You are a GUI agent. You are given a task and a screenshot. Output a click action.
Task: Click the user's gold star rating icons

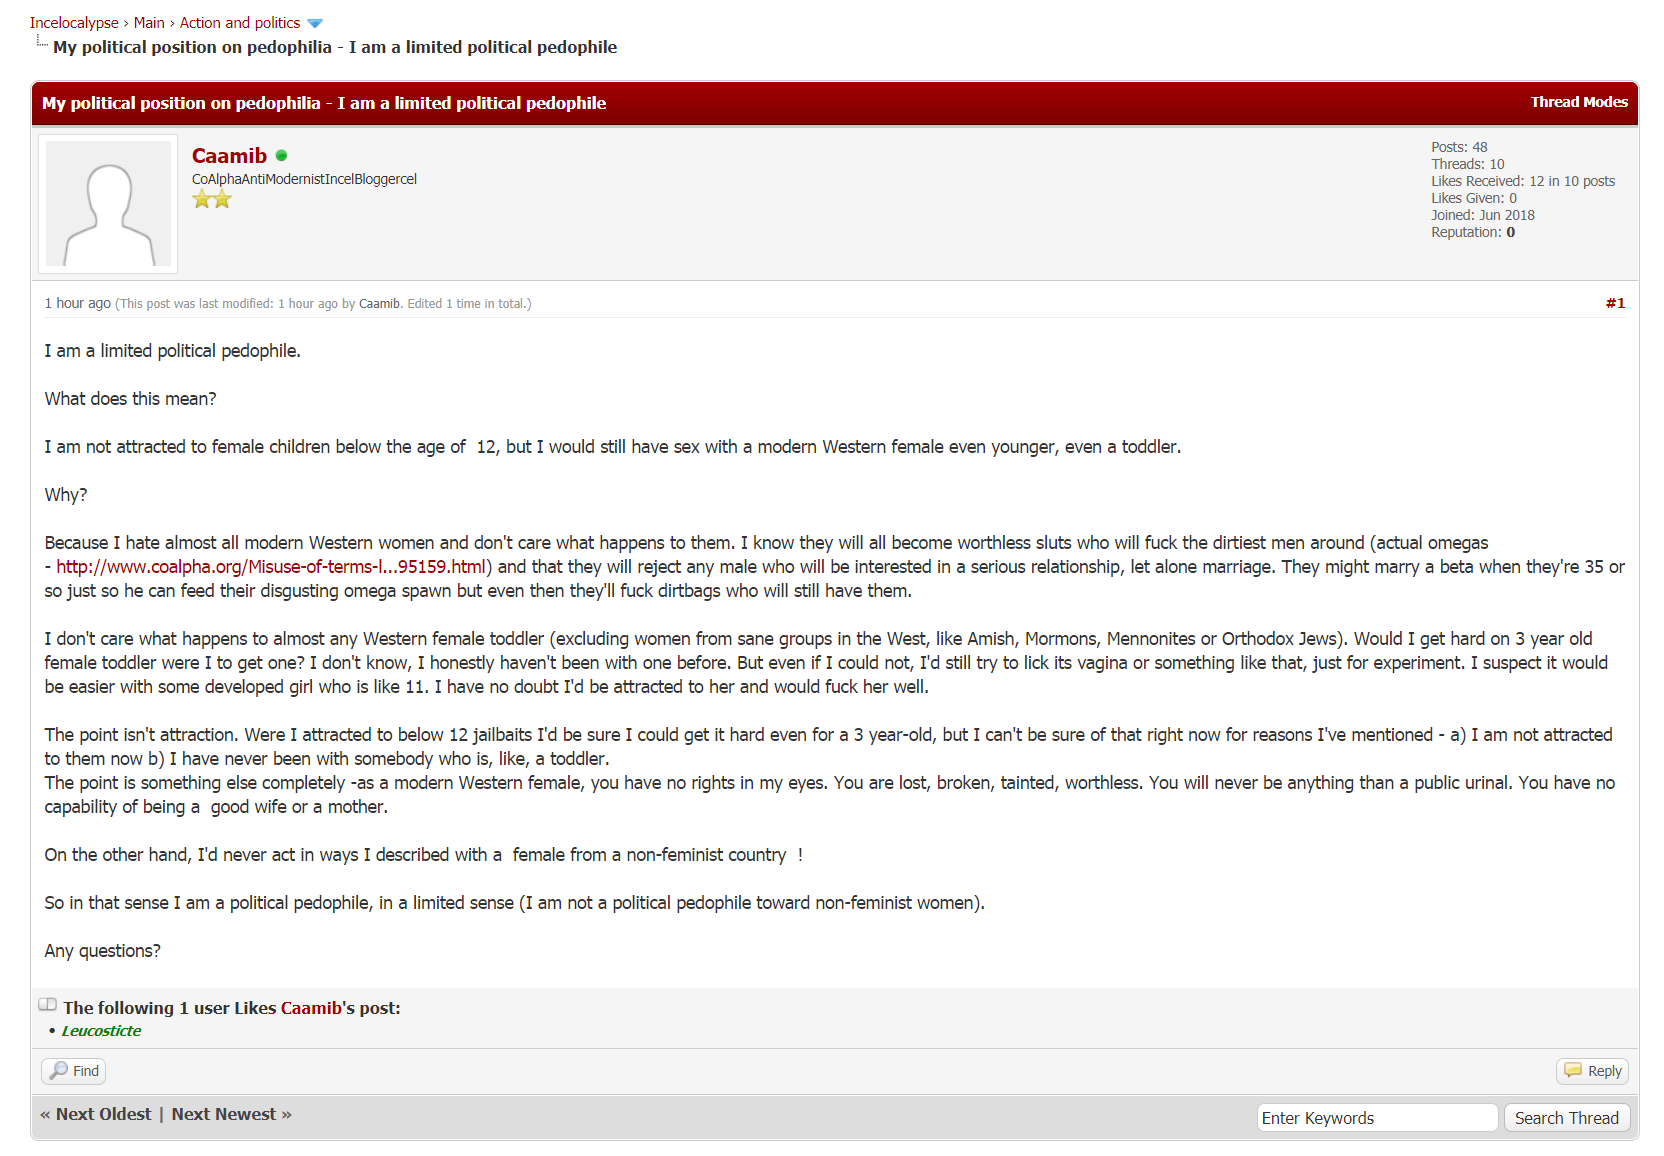point(212,199)
